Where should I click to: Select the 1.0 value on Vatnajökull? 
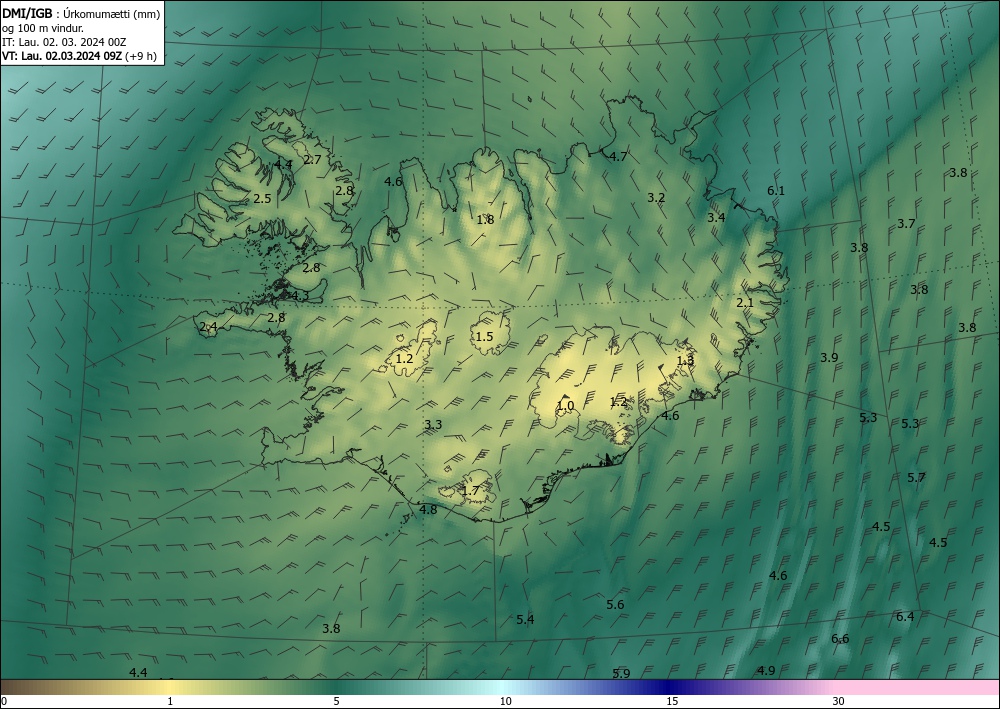pyautogui.click(x=565, y=406)
